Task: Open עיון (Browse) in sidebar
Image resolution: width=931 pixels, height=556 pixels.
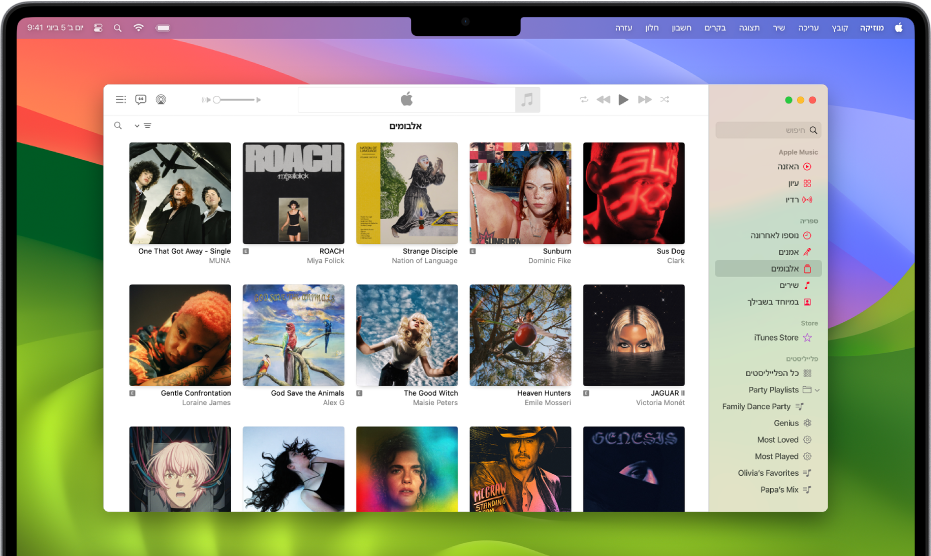Action: click(800, 184)
